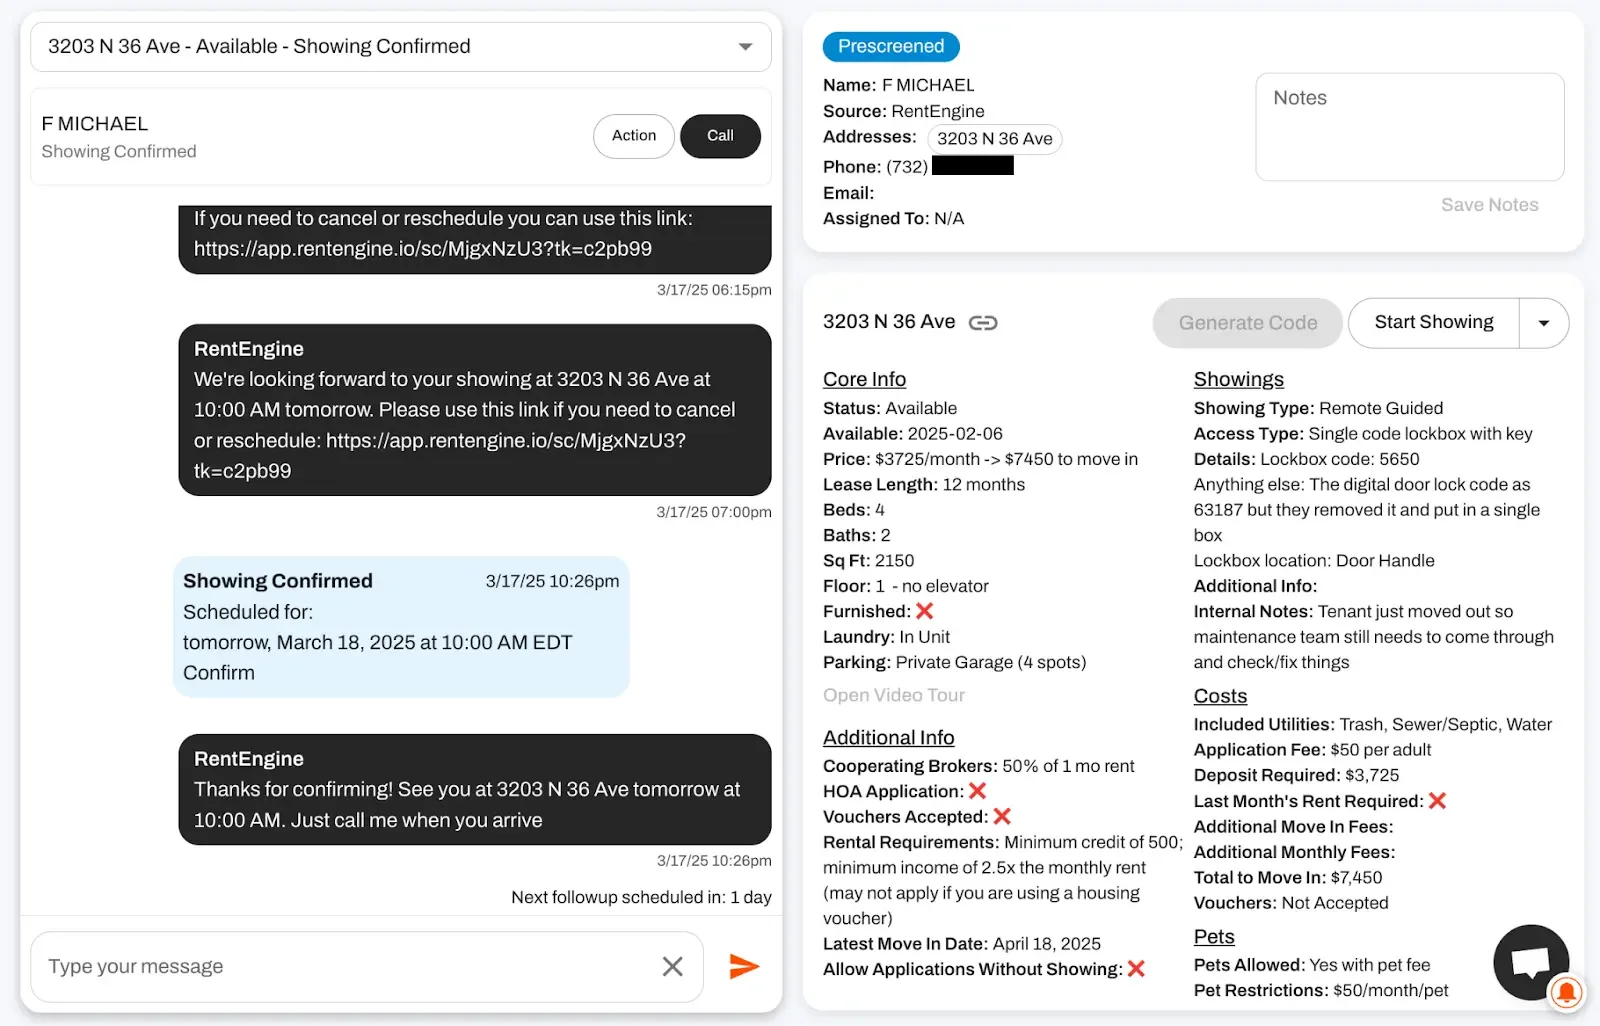This screenshot has height=1026, width=1600.
Task: Click the orange notification bell icon
Action: pos(1566,992)
